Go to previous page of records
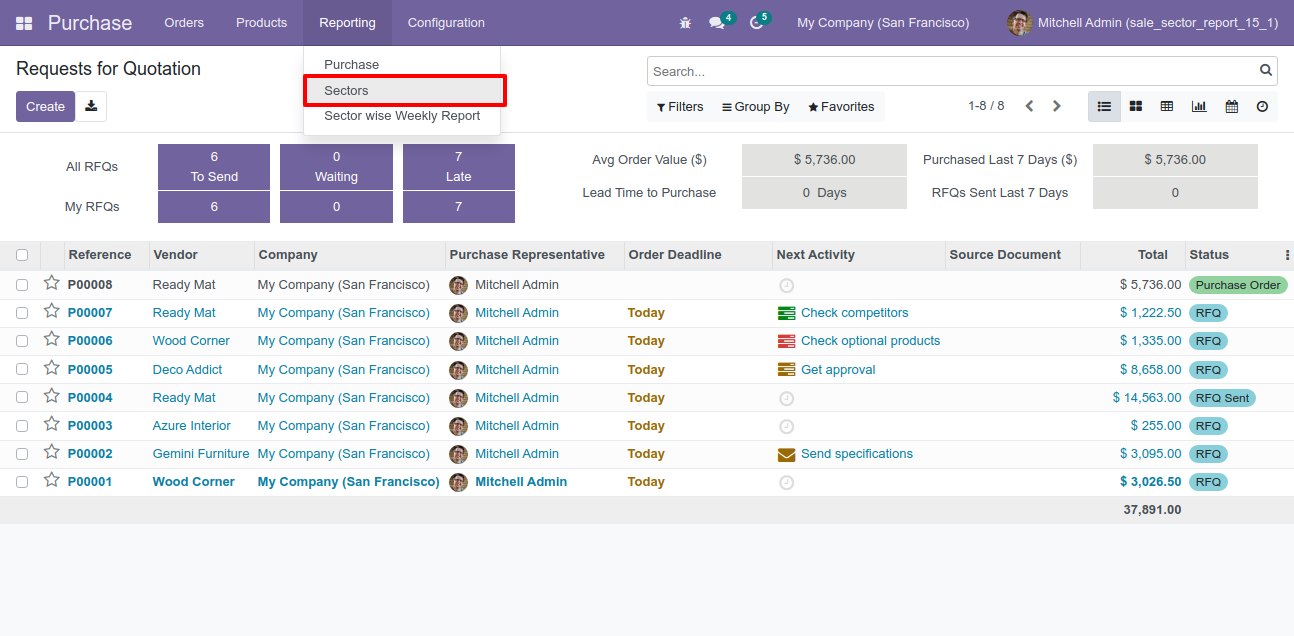The width and height of the screenshot is (1294, 636). tap(1029, 106)
